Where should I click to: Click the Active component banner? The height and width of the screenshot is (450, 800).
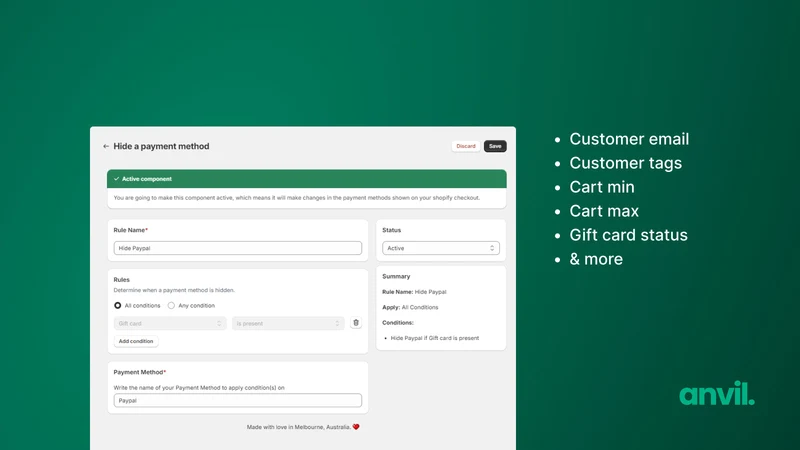(307, 179)
